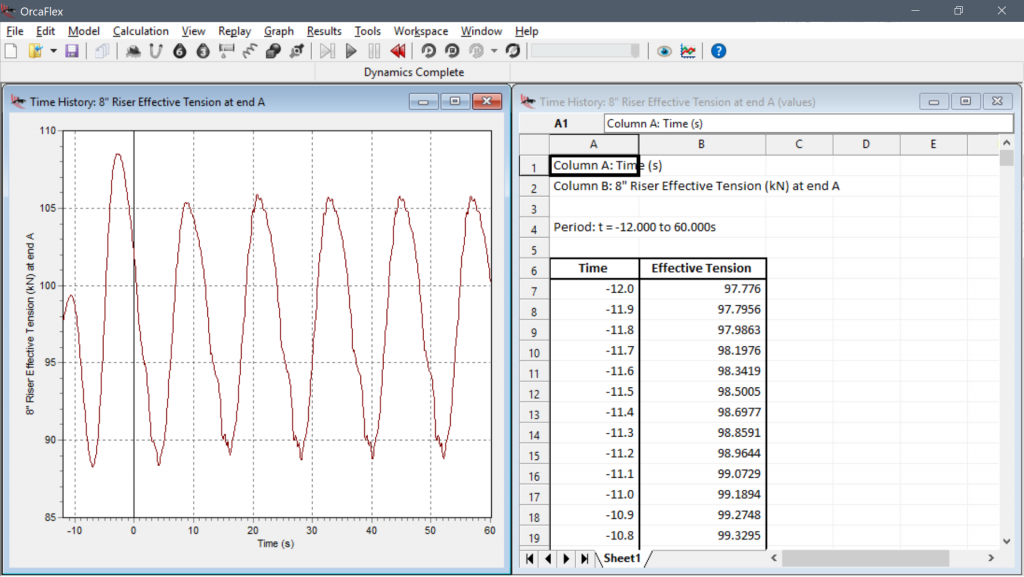1024x577 pixels.
Task: Open the Edit menu
Action: [x=45, y=31]
